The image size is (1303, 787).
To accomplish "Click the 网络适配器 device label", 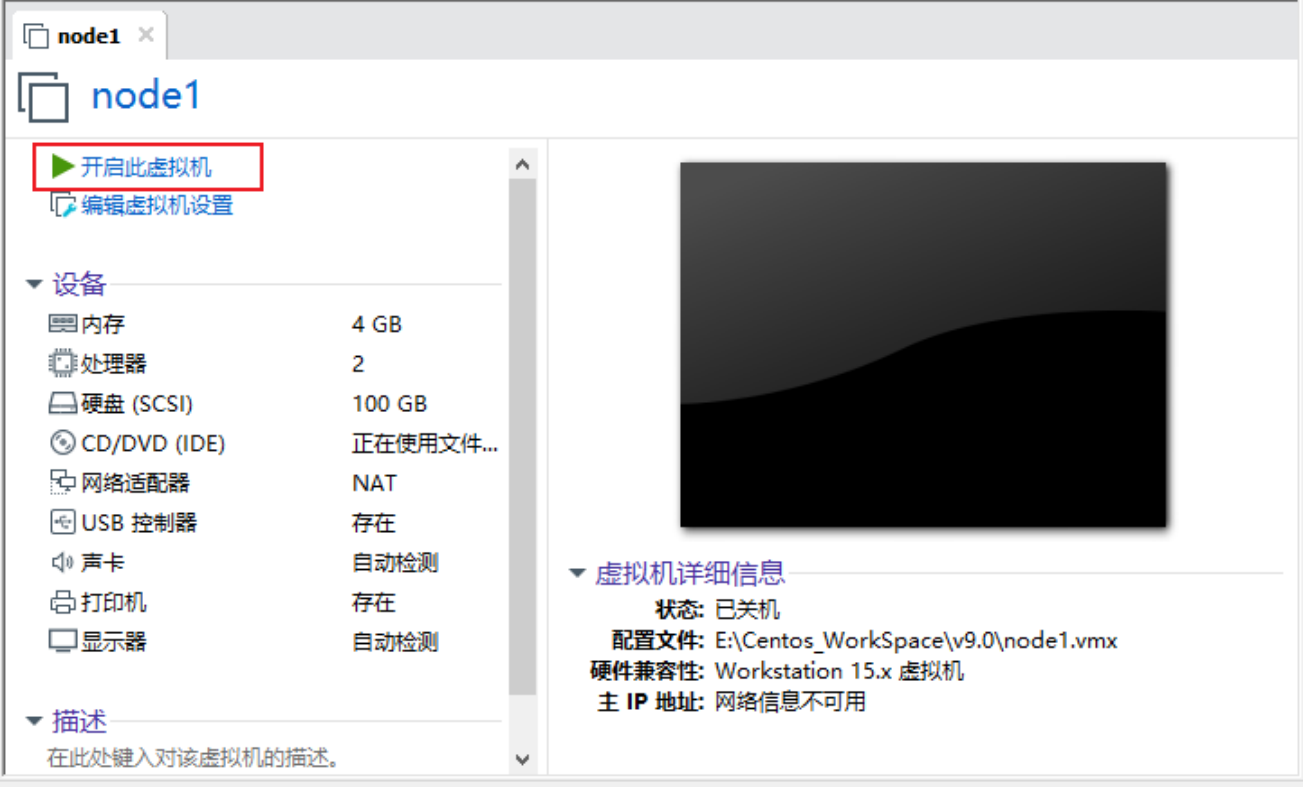I will (135, 483).
